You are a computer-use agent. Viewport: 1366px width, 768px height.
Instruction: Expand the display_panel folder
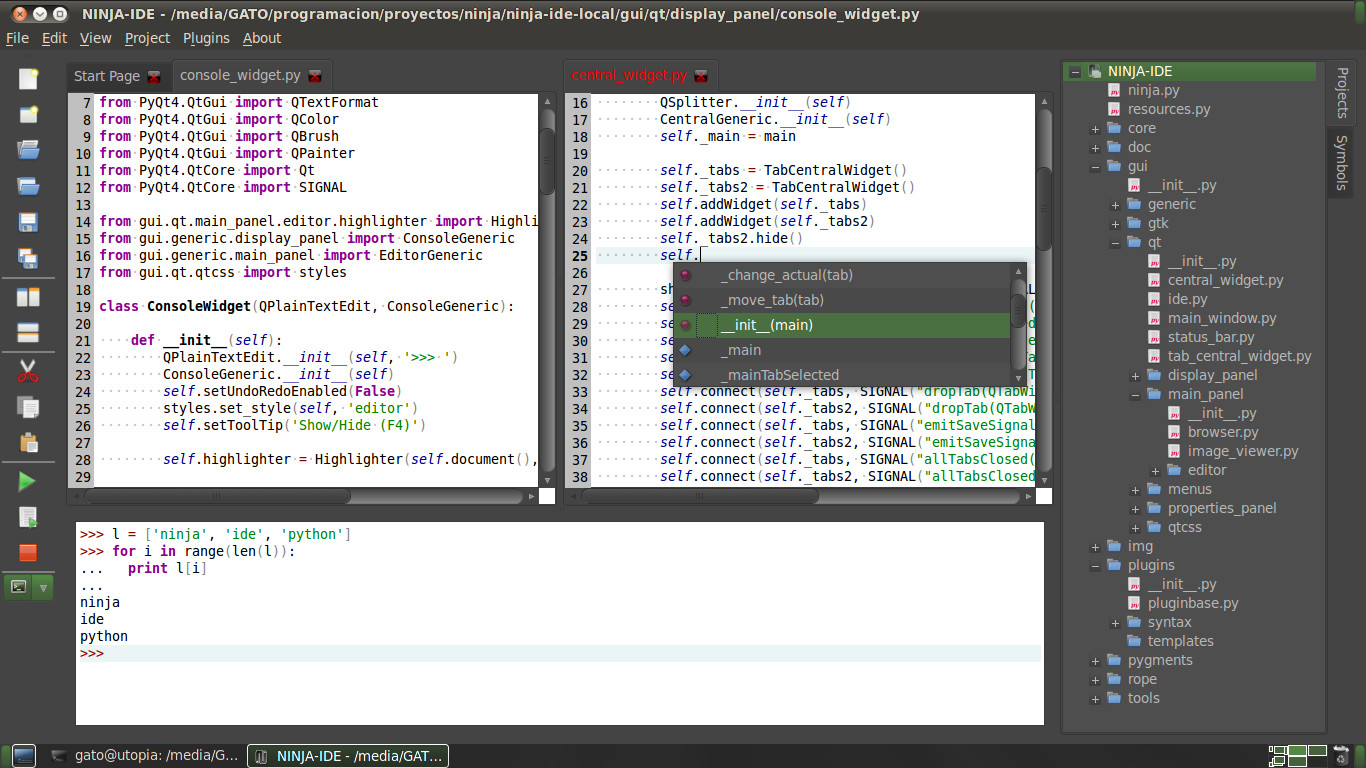(x=1135, y=376)
